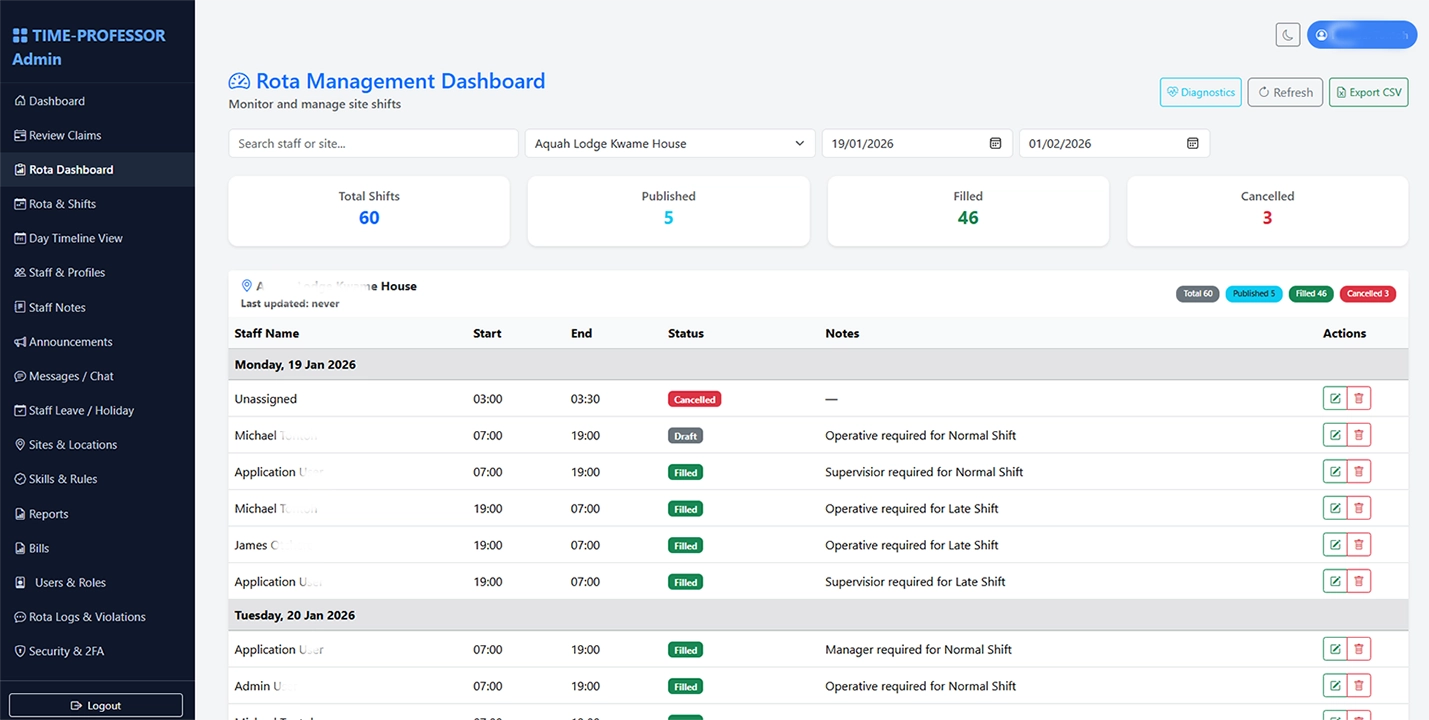View the Filled 46 progress card
The image size is (1429, 720).
pyautogui.click(x=967, y=210)
